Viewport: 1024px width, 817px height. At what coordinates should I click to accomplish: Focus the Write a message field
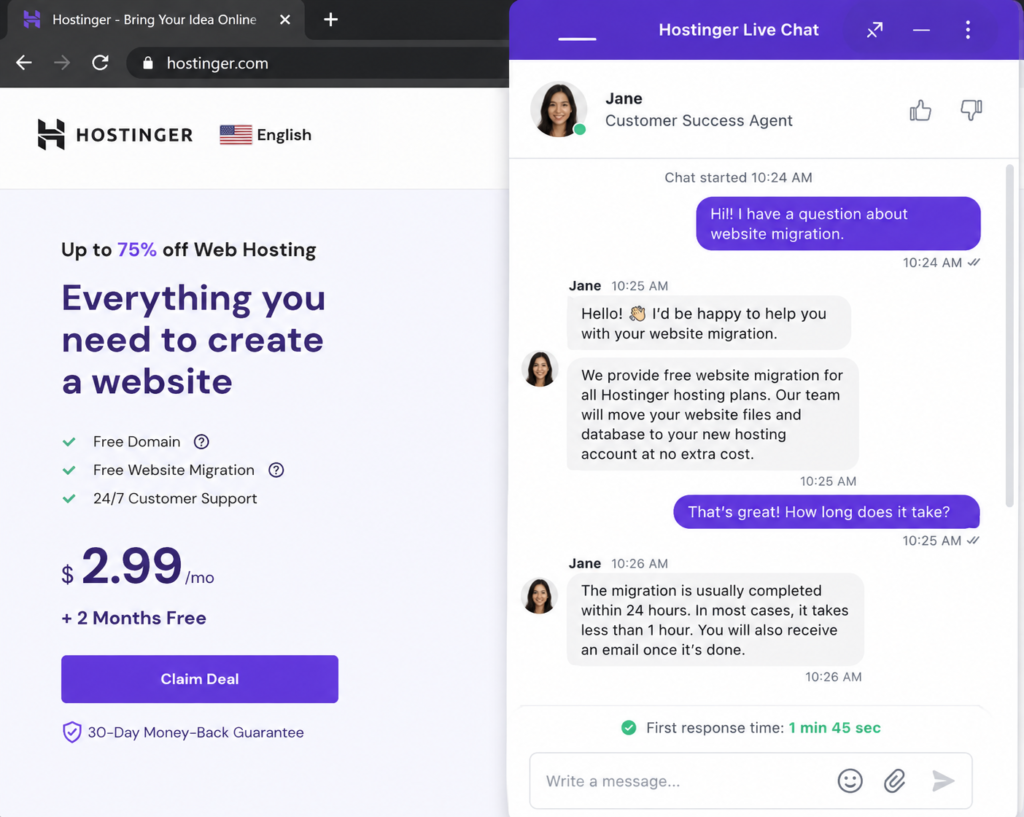point(679,780)
